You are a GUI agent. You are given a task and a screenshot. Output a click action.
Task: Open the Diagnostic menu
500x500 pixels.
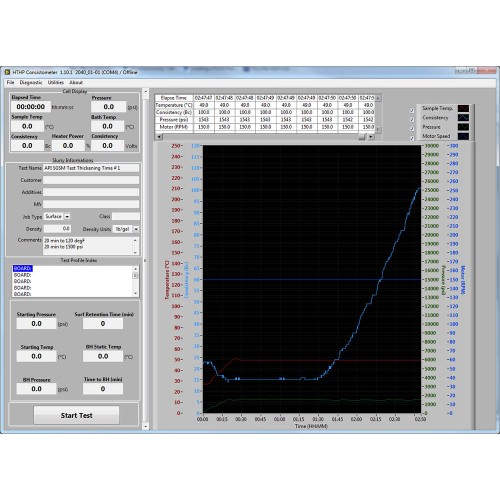(x=31, y=82)
